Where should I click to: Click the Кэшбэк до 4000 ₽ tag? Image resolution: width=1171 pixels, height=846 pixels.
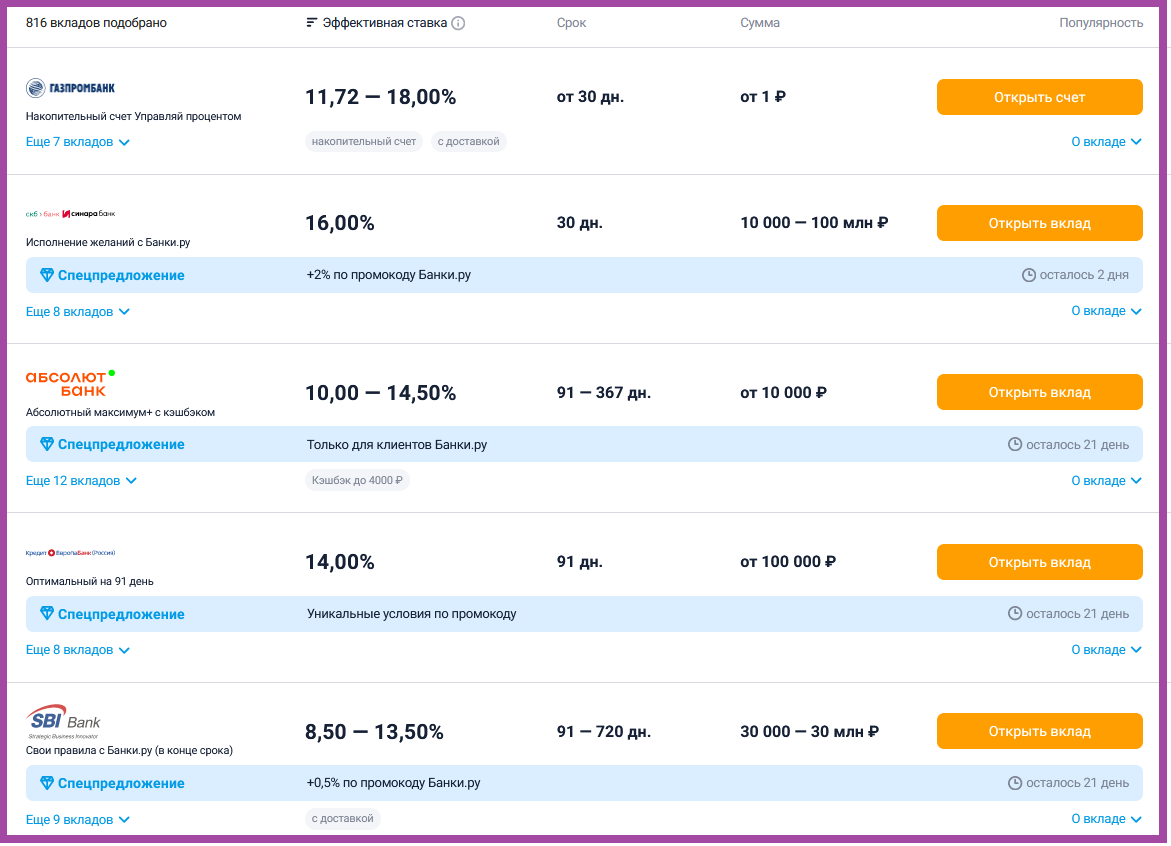coord(357,480)
